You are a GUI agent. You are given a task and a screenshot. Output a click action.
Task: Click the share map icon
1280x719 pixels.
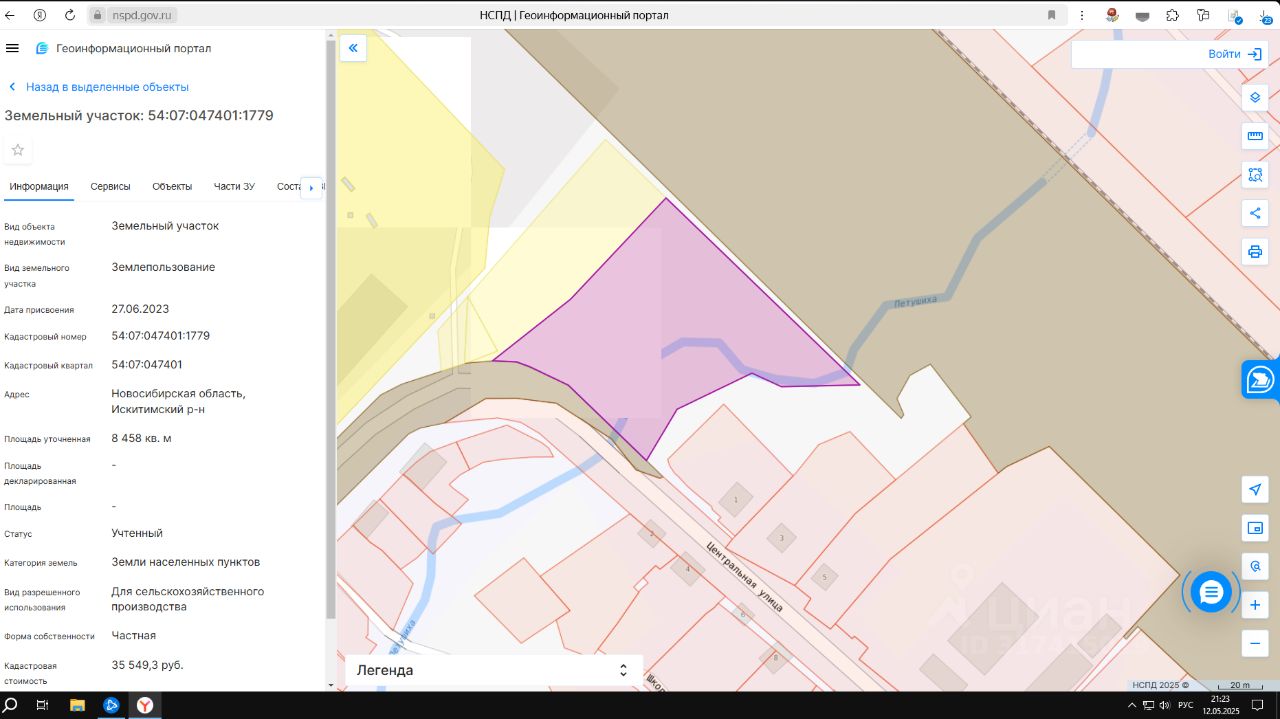(1255, 213)
